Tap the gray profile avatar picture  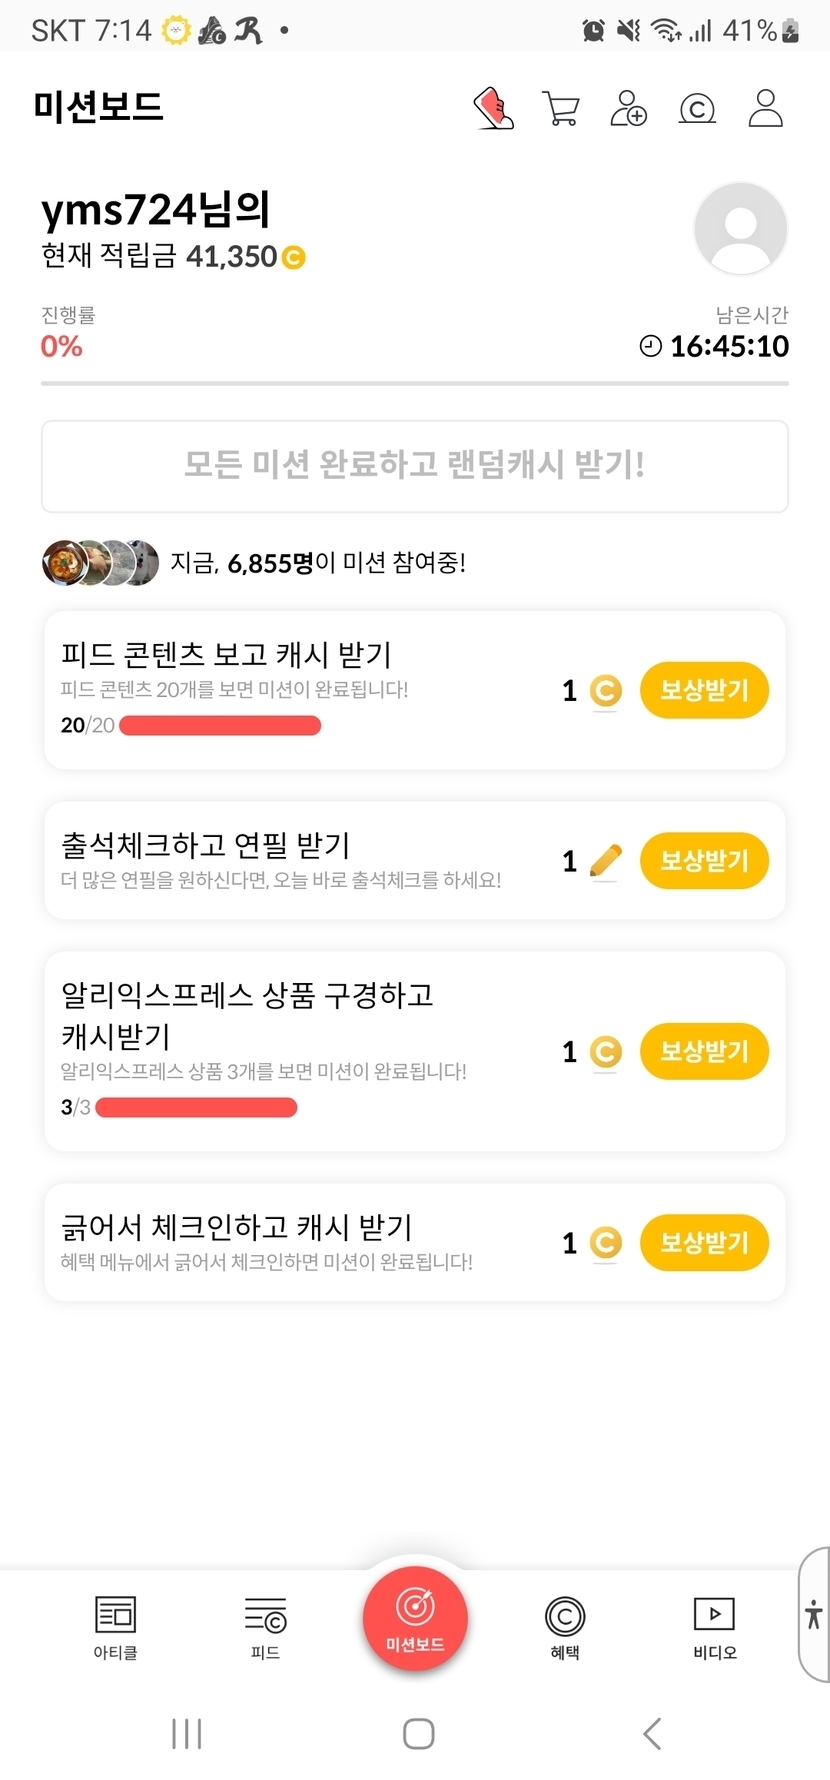pyautogui.click(x=740, y=229)
